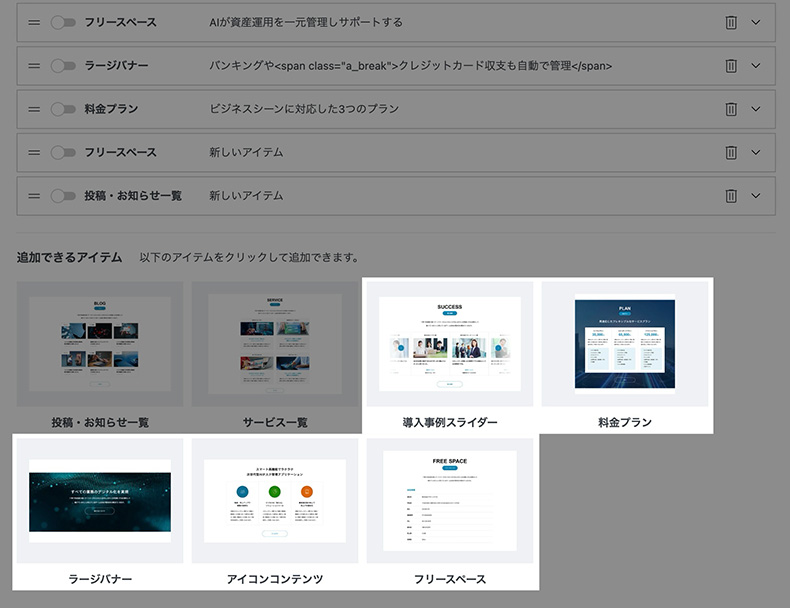This screenshot has height=608, width=790.
Task: Toggle the ラージバナー row switch
Action: pyautogui.click(x=63, y=66)
